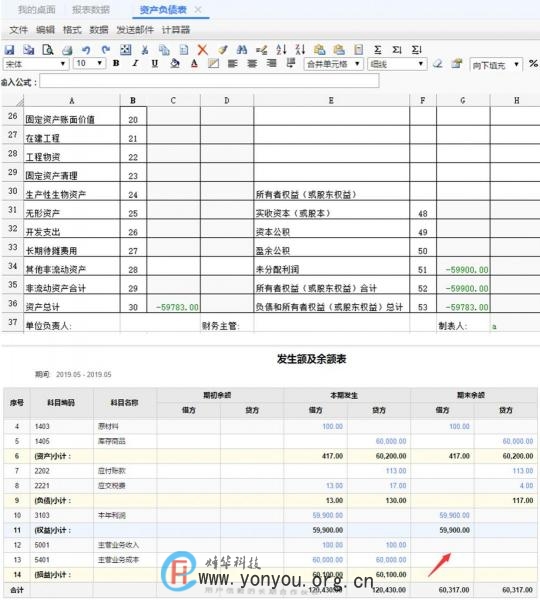
Task: Switch to the 报表数据 tab
Action: (x=91, y=10)
